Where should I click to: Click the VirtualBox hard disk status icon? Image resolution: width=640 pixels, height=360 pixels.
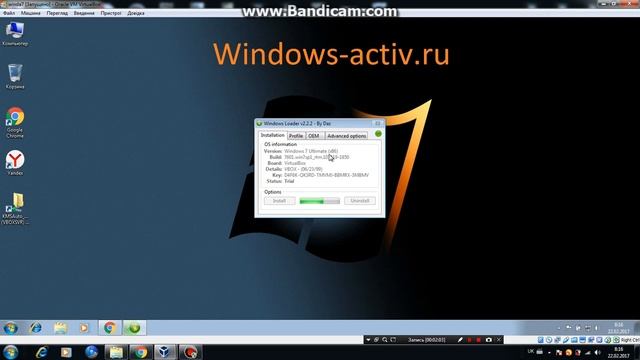540,340
